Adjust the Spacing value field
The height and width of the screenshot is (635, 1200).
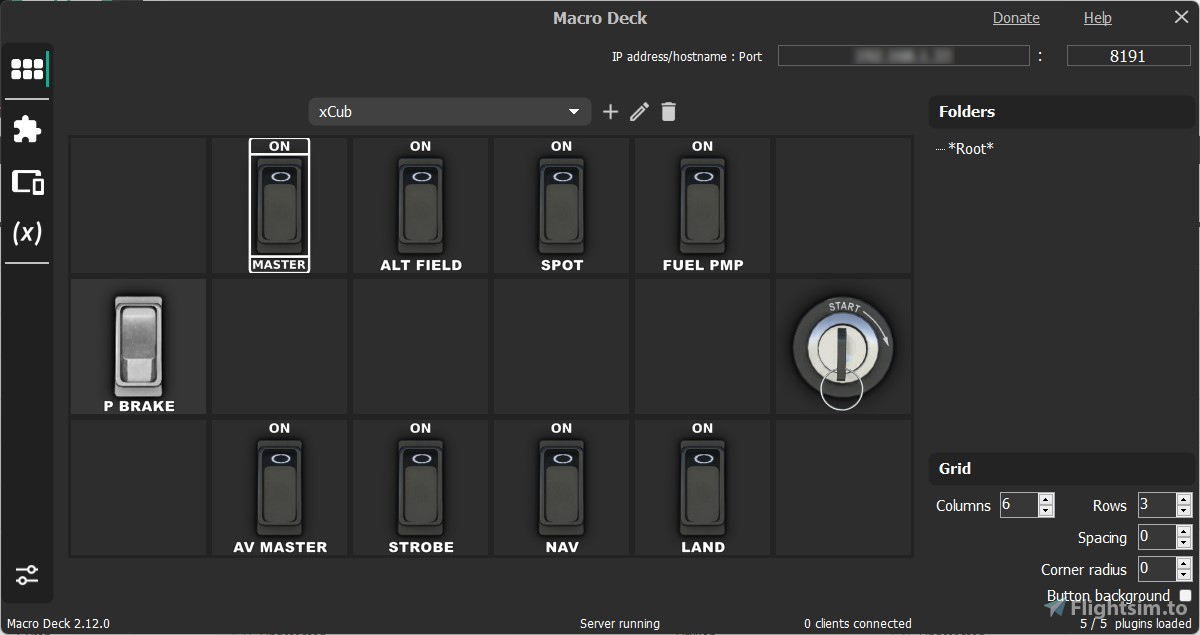point(1158,537)
